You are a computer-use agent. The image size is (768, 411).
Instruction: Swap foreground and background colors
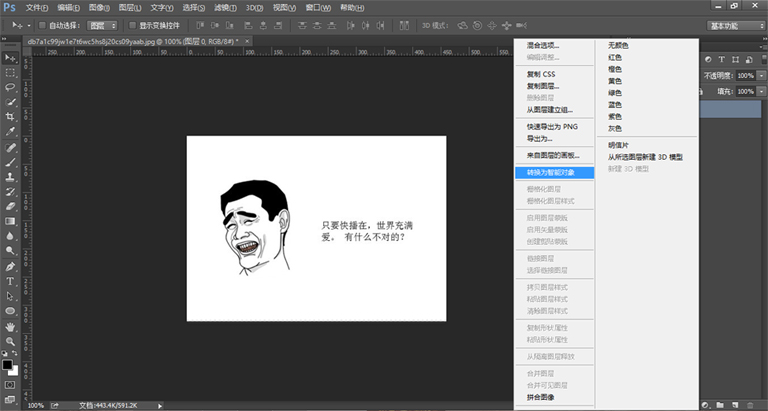pos(15,353)
